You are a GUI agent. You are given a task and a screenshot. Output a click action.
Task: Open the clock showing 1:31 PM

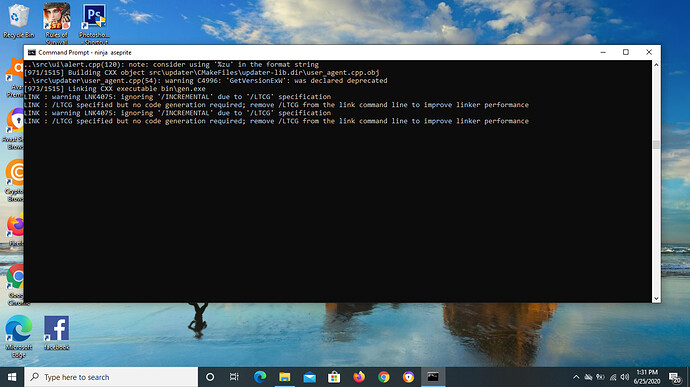coord(647,377)
